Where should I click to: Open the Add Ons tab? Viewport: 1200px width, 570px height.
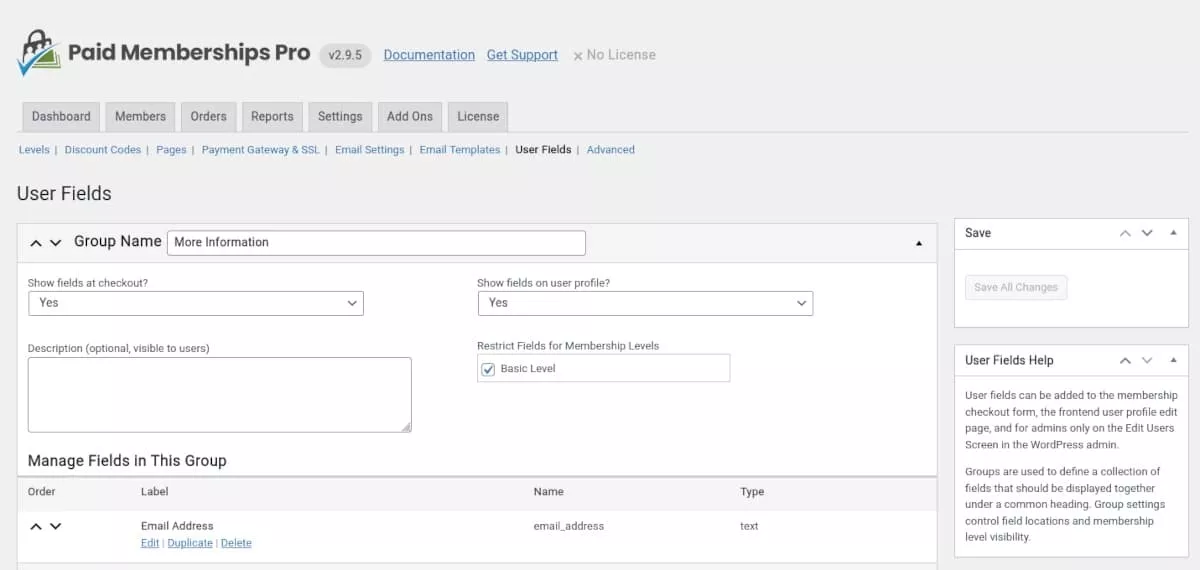[410, 117]
